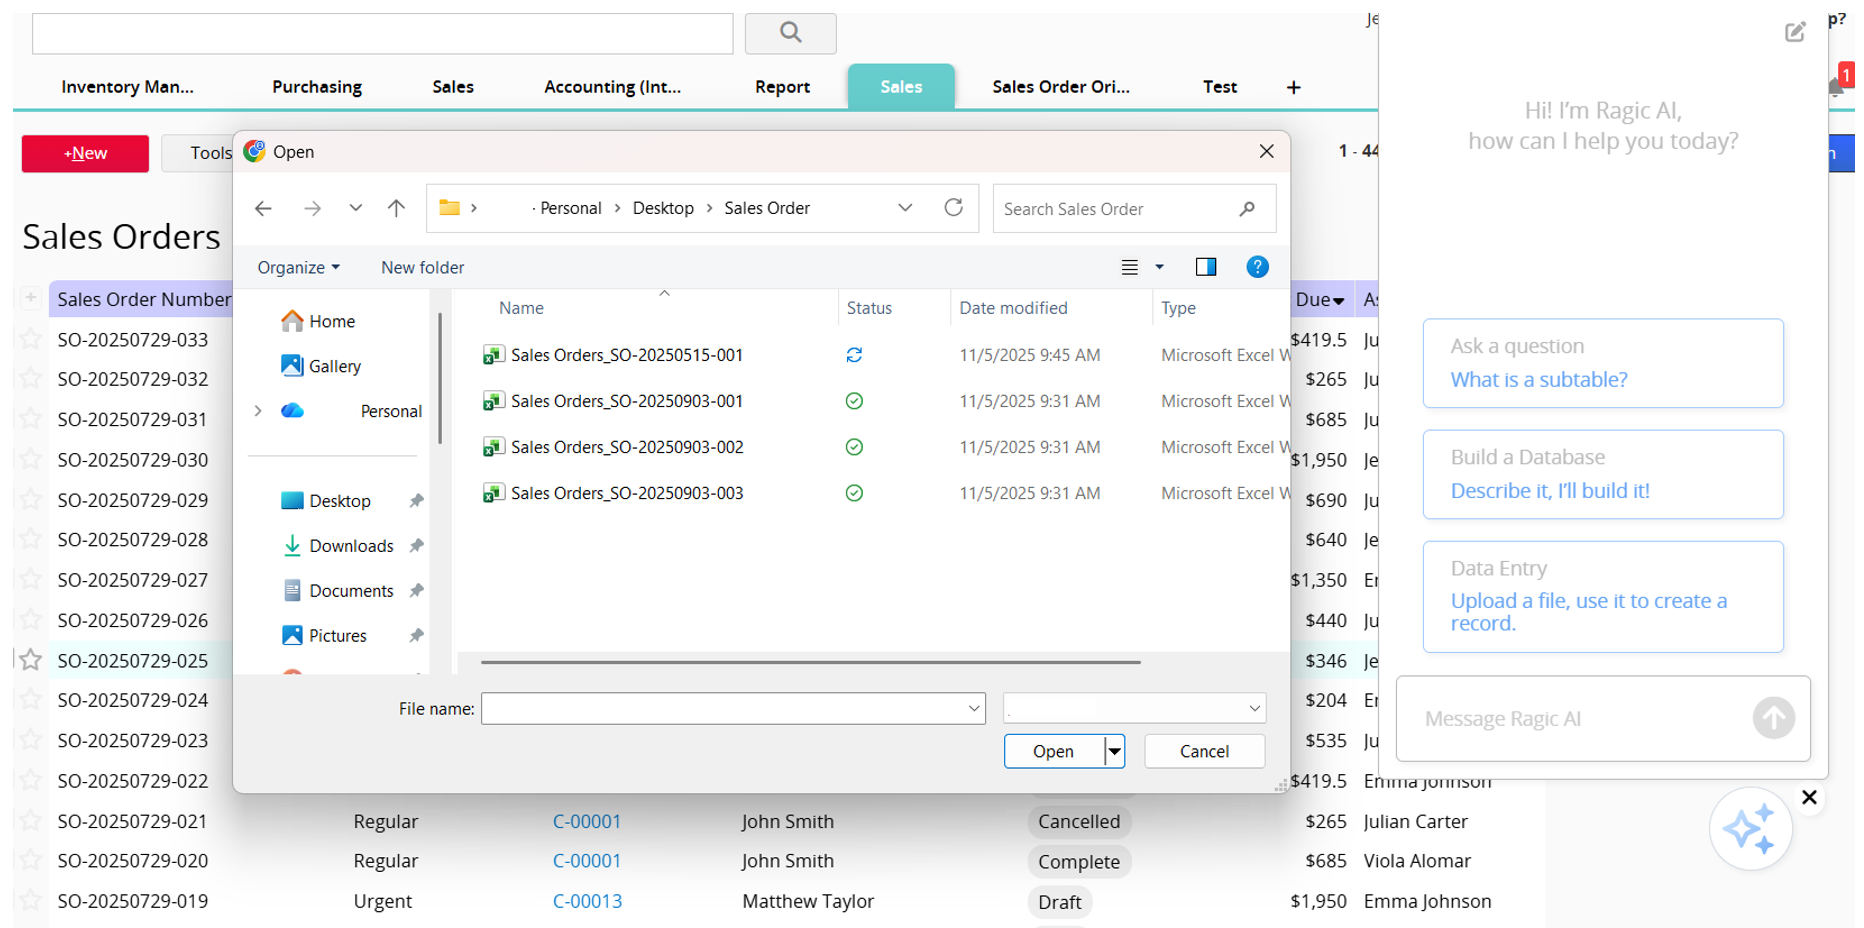
Task: Toggle the preview pane icon
Action: tap(1206, 267)
